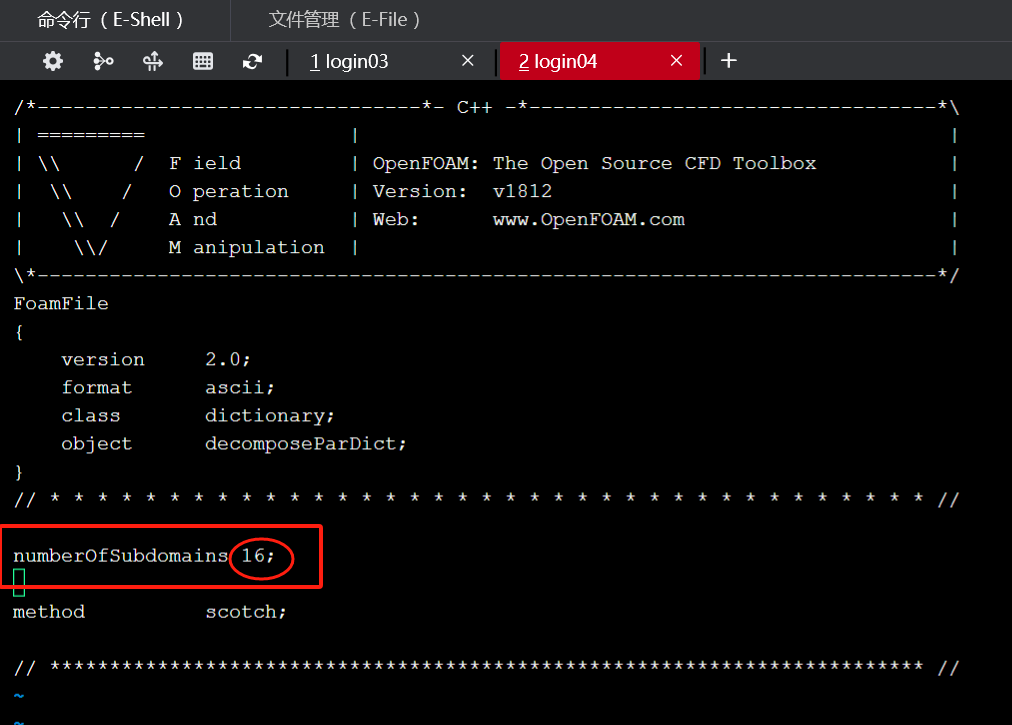Add a new session with plus button

729,61
